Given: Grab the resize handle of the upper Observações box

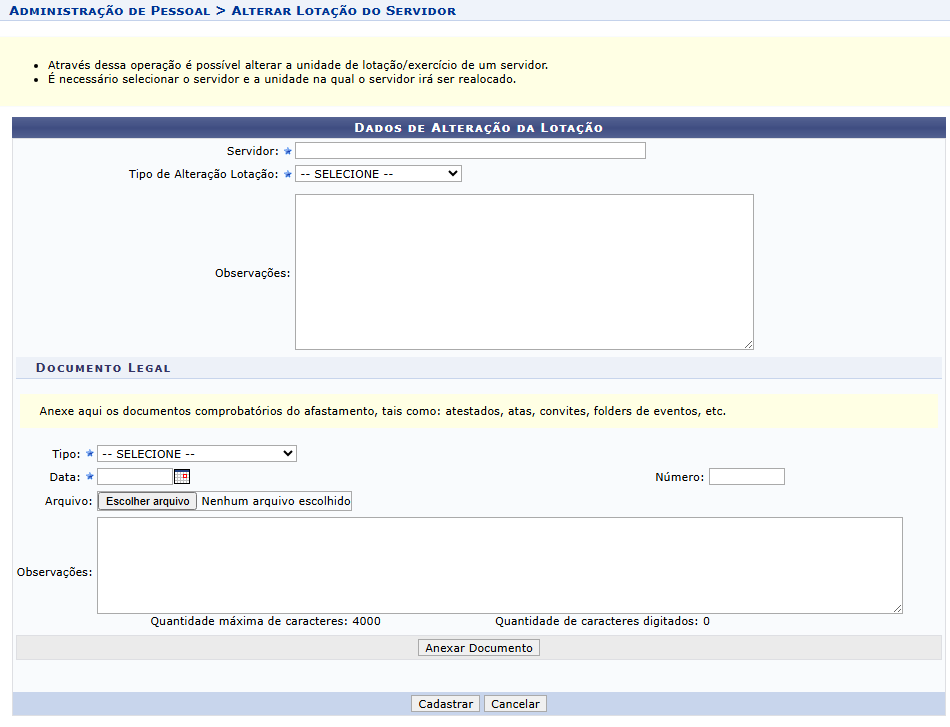Looking at the screenshot, I should pos(747,343).
